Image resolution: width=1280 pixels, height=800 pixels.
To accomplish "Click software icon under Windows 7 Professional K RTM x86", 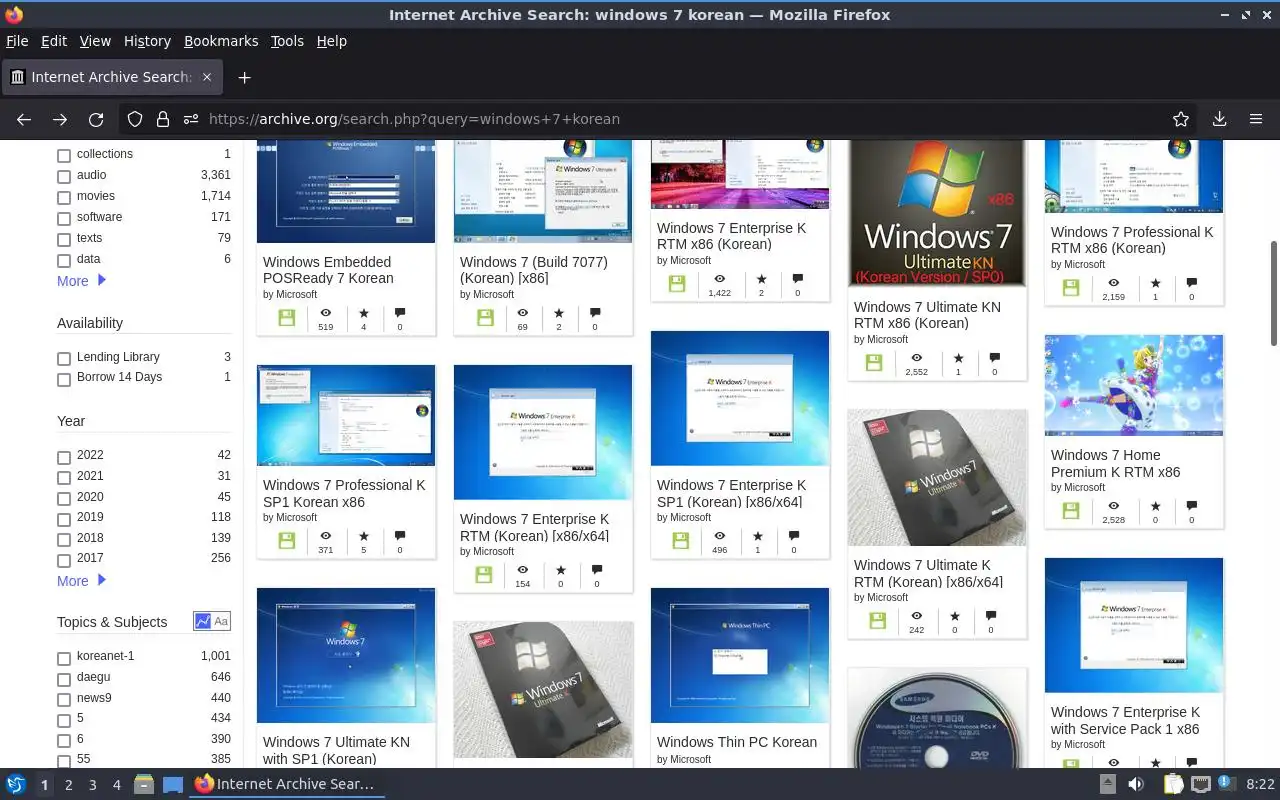I will pos(1071,287).
